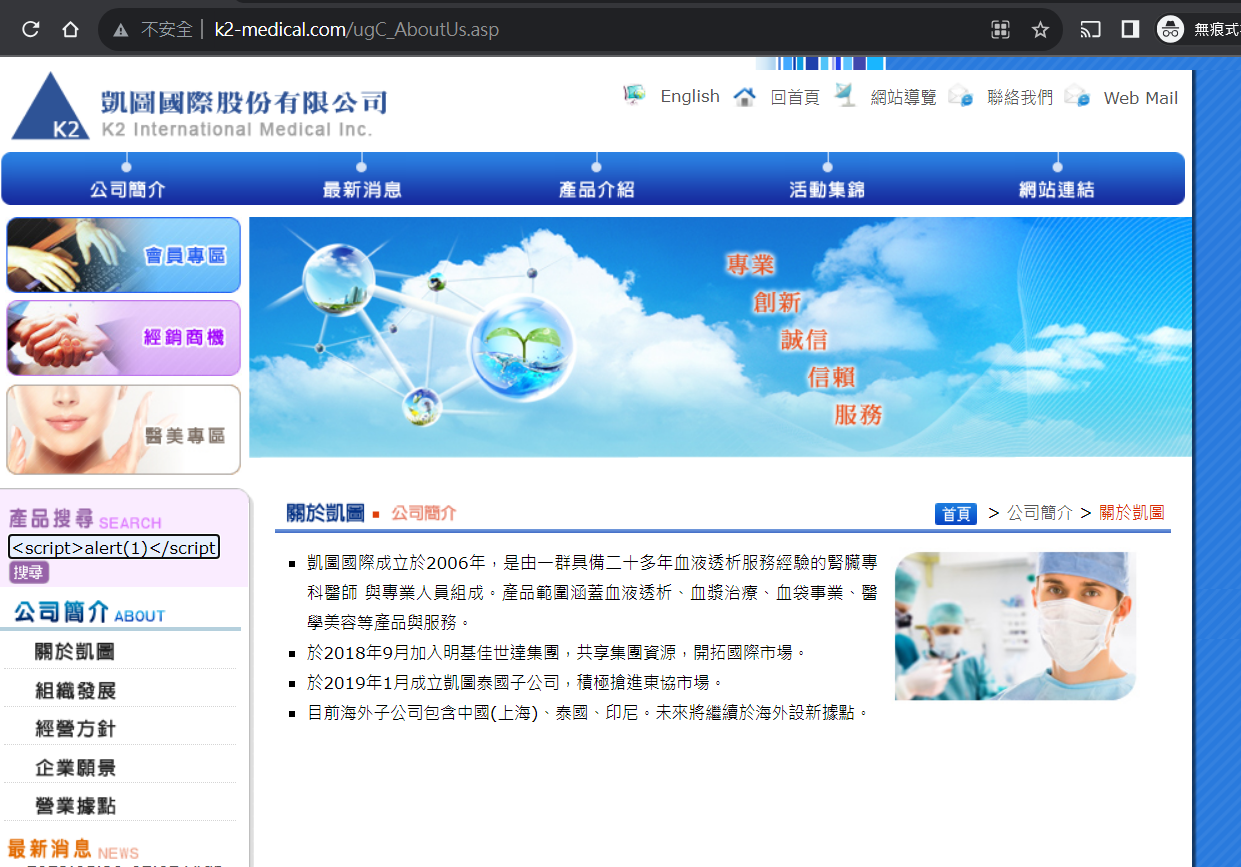Image resolution: width=1241 pixels, height=867 pixels.
Task: Open the 網站連結 navigation menu
Action: [x=1057, y=189]
